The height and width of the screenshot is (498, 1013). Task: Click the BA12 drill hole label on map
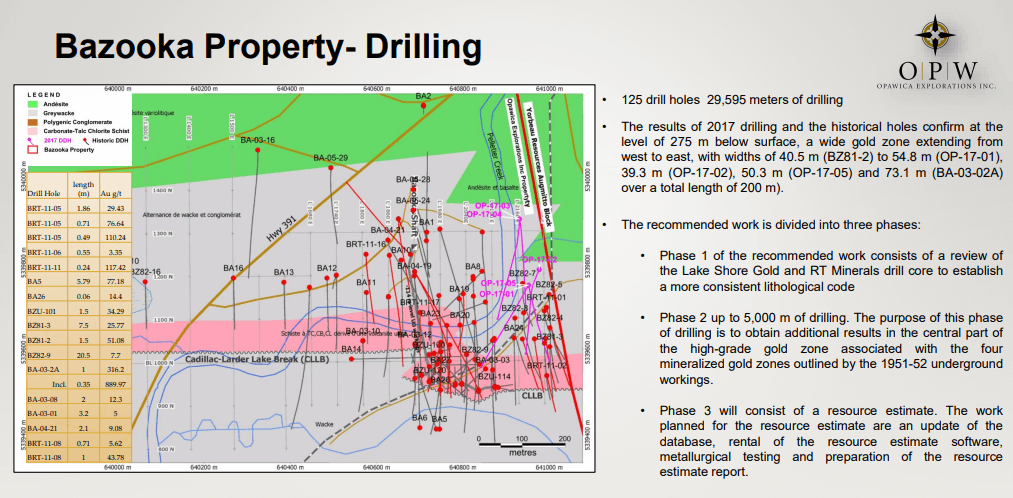click(327, 267)
